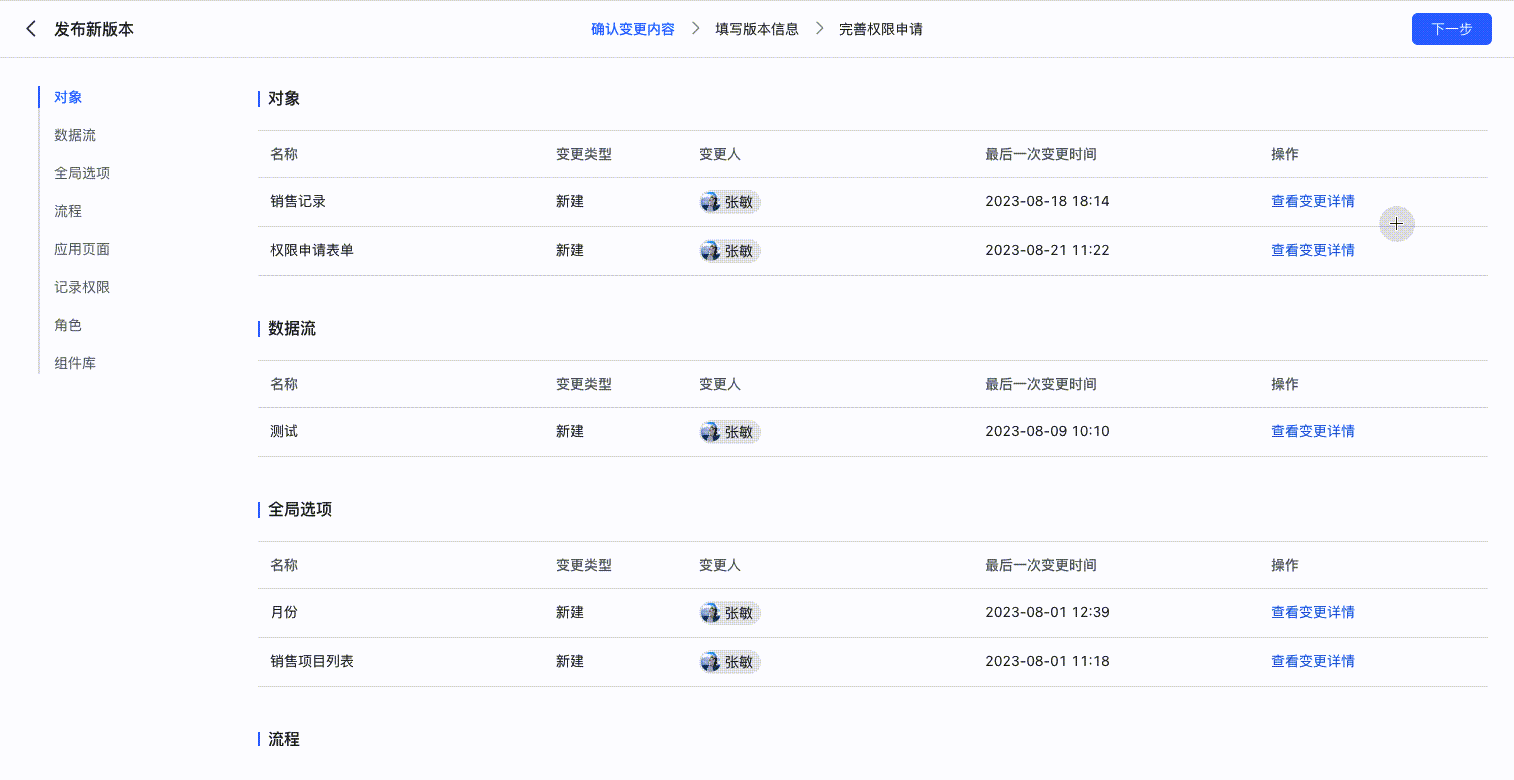The width and height of the screenshot is (1514, 780).
Task: Click the 全局选项 section heading
Action: pyautogui.click(x=300, y=509)
